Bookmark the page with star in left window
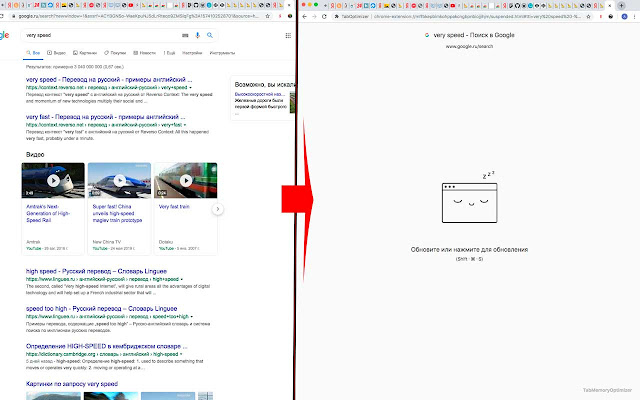 click(x=267, y=16)
